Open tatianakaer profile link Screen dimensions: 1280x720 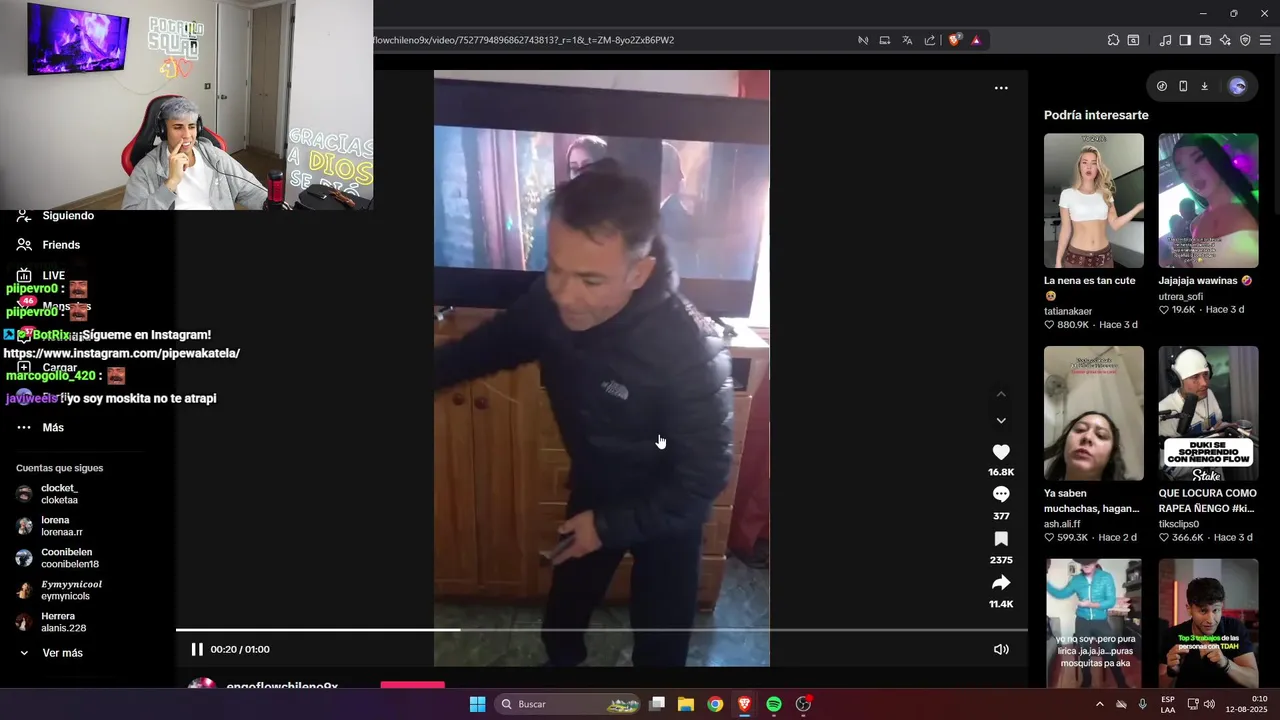click(1068, 311)
